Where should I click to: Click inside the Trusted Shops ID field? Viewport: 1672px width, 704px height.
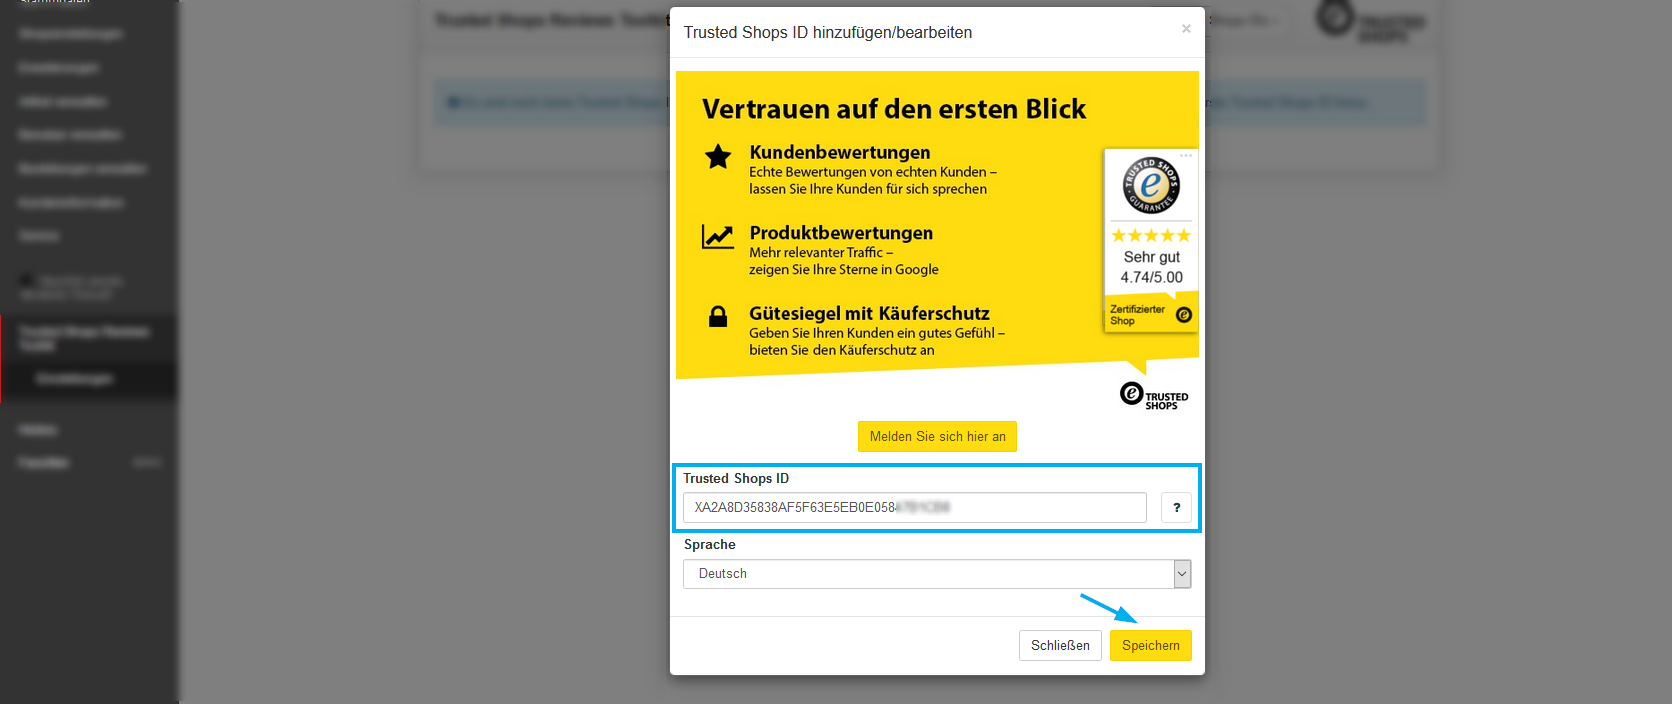pos(914,508)
